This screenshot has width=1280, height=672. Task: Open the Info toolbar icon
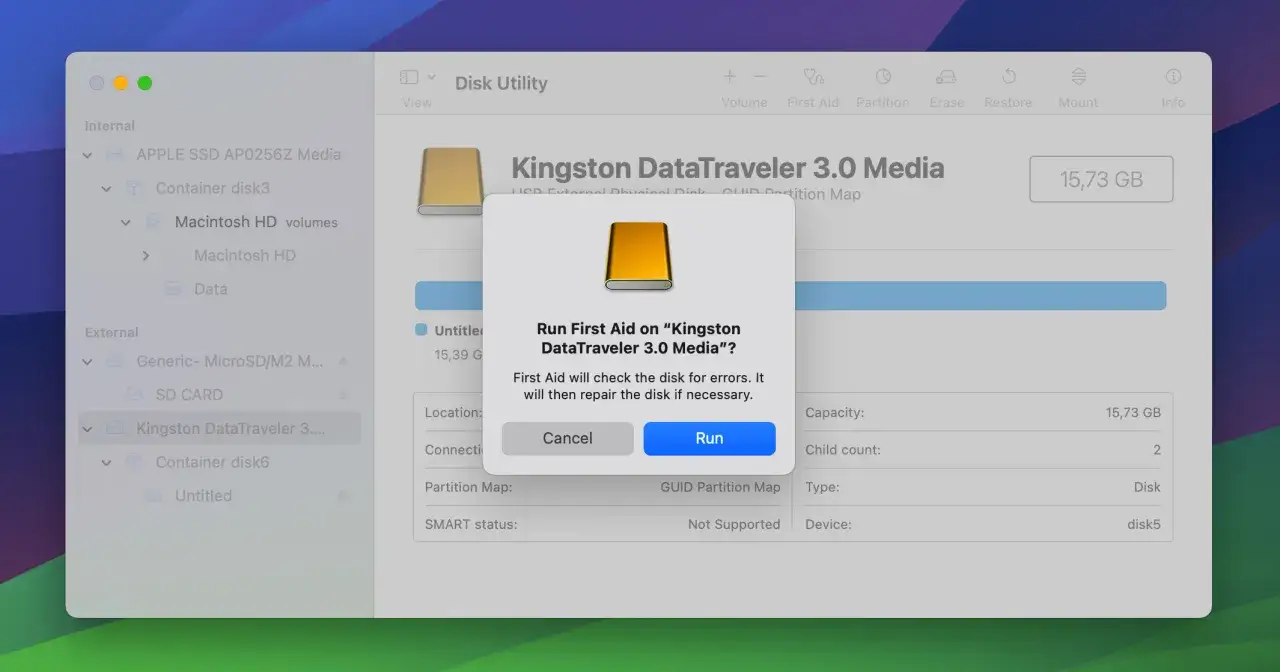(x=1173, y=77)
